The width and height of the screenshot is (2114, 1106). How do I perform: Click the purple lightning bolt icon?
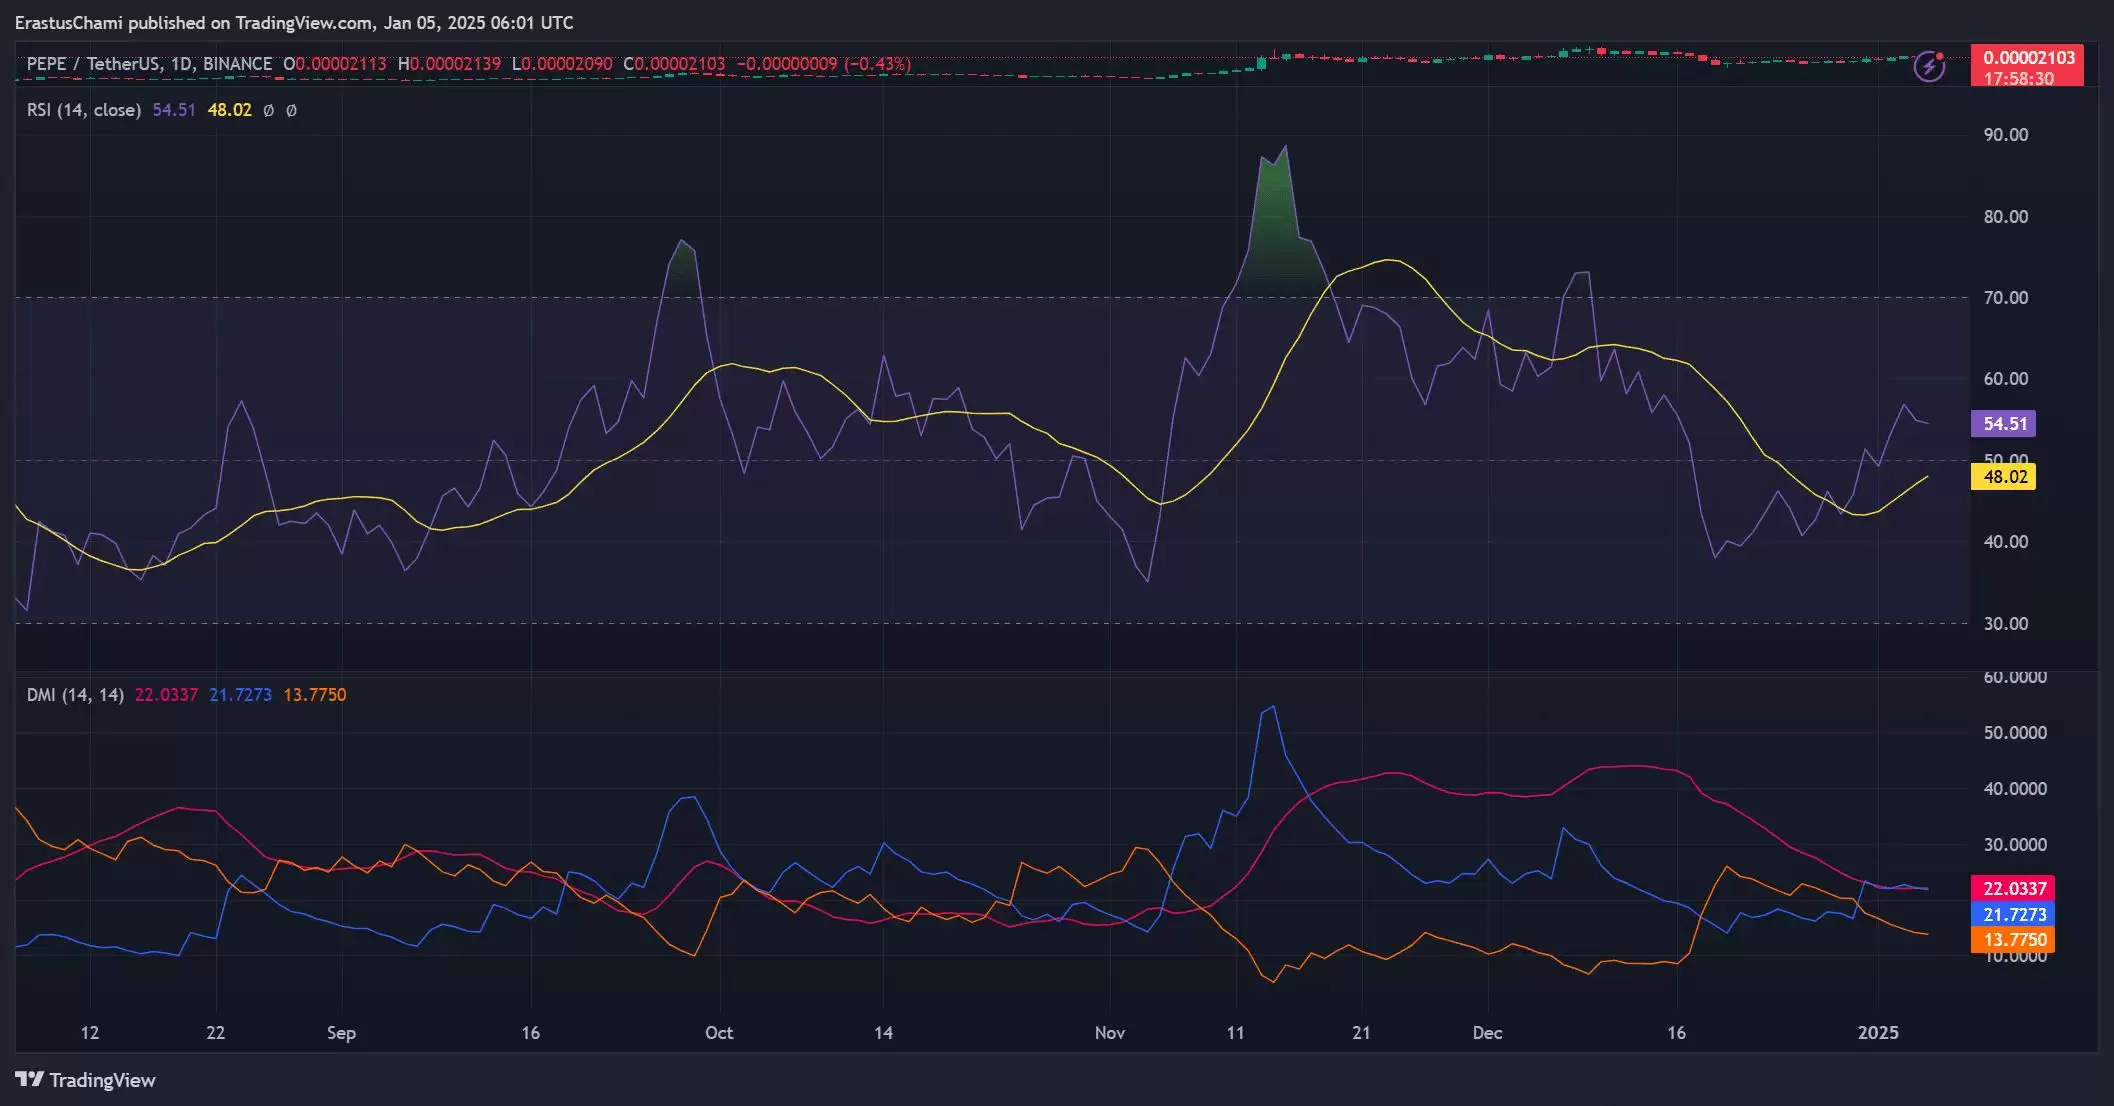1928,67
